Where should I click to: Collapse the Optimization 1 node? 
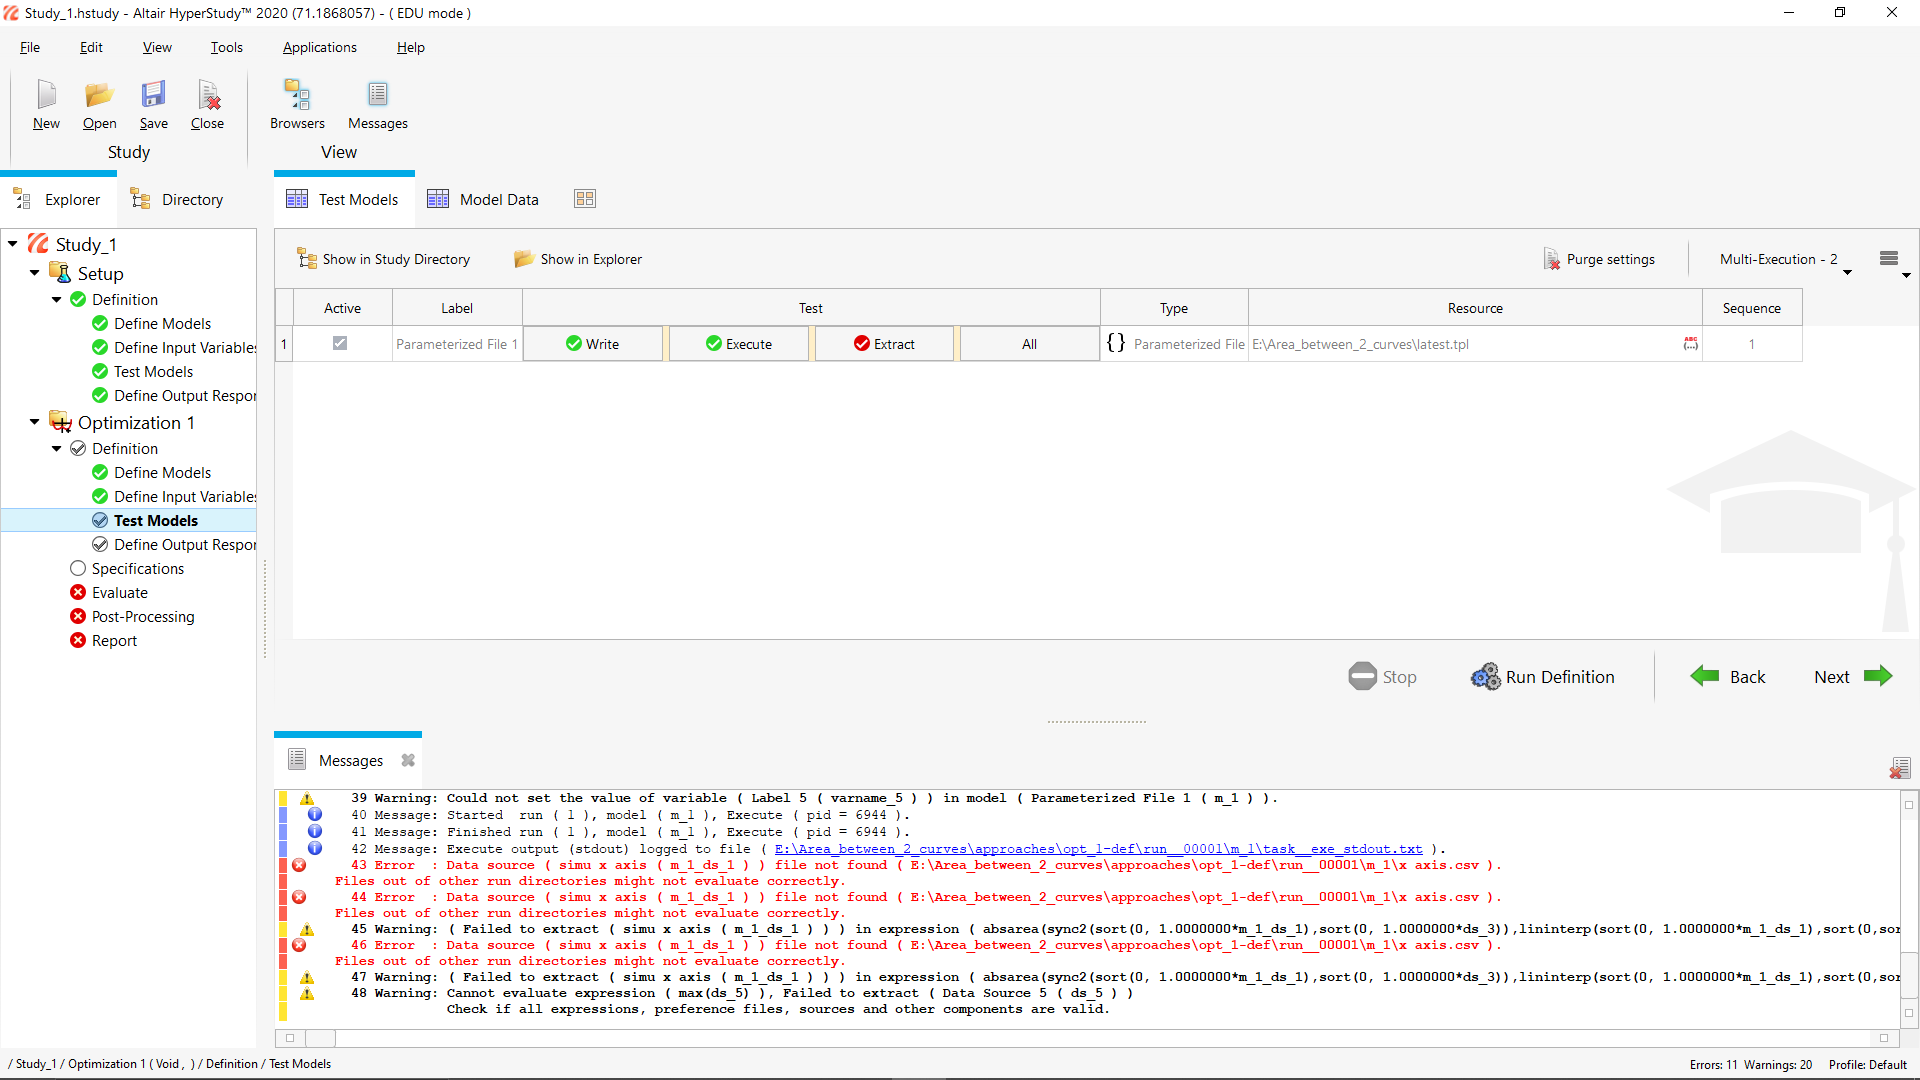click(x=35, y=422)
